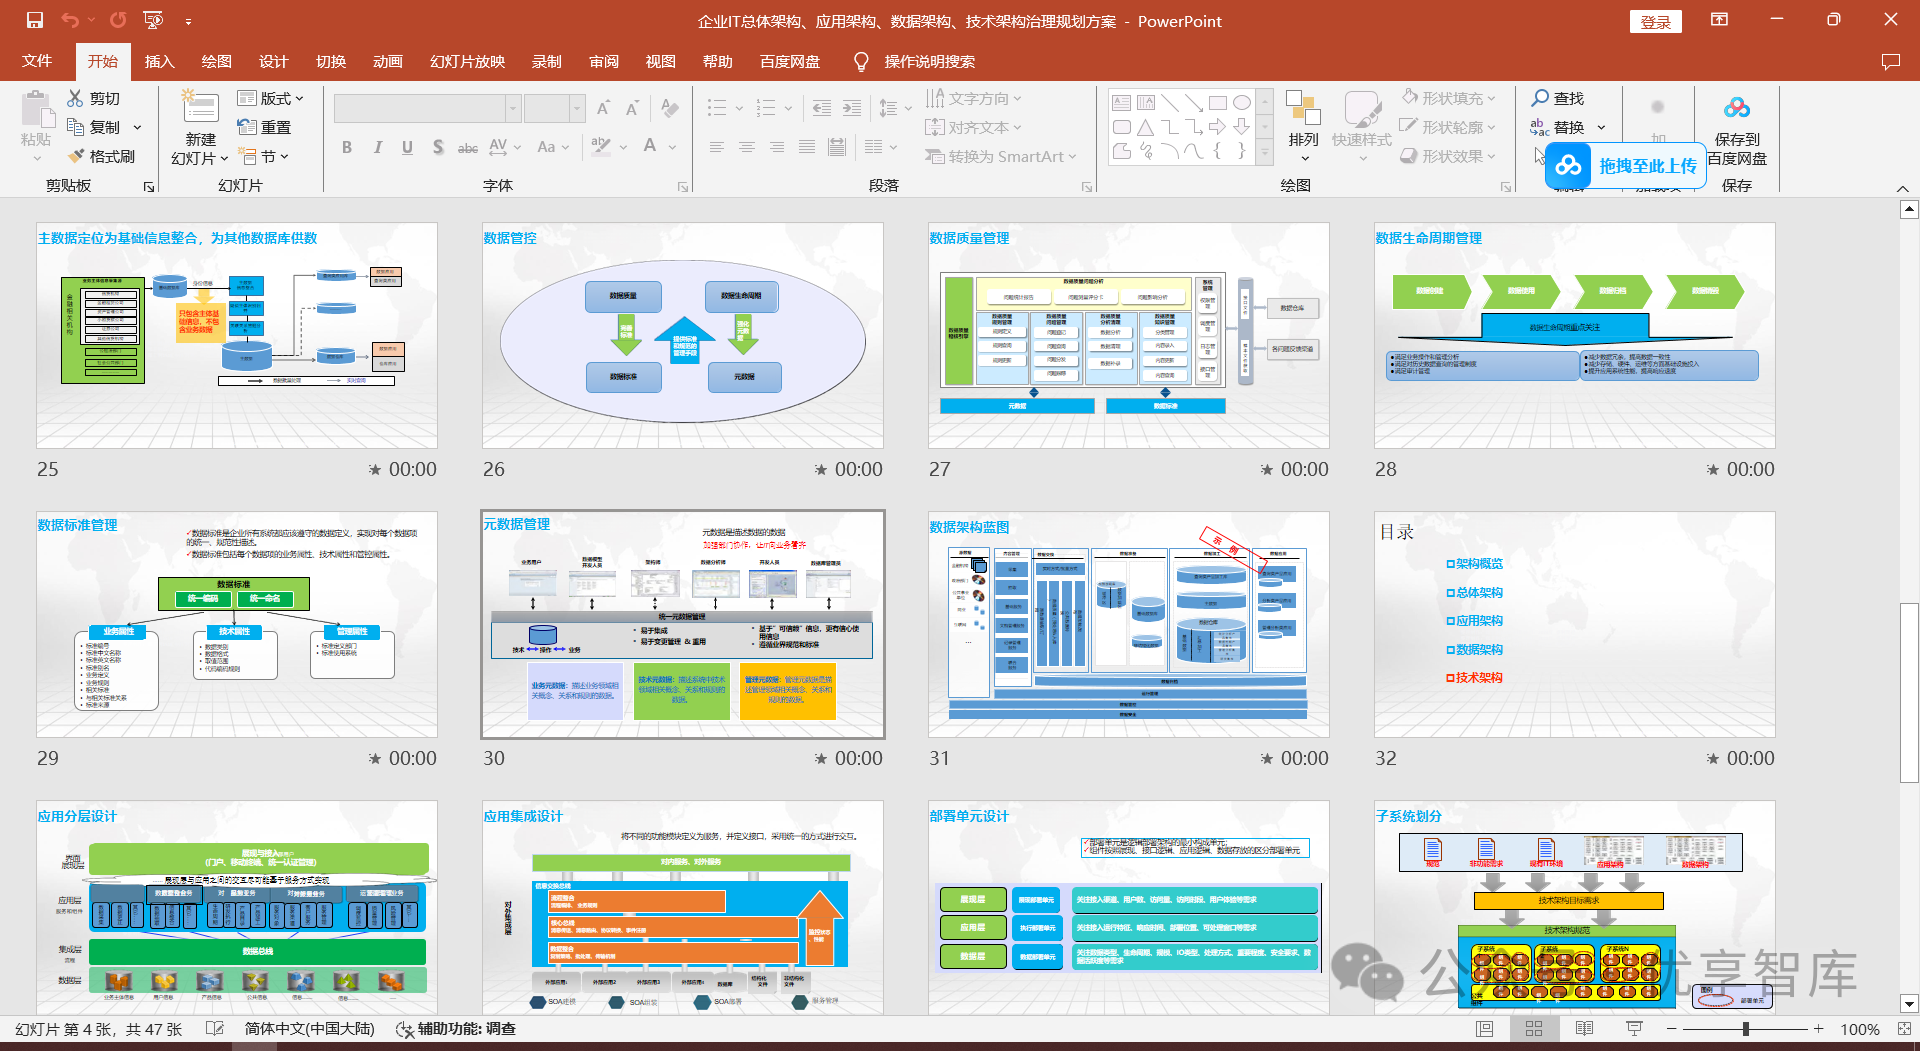Switch to Transitions (切换) tab

(x=331, y=61)
